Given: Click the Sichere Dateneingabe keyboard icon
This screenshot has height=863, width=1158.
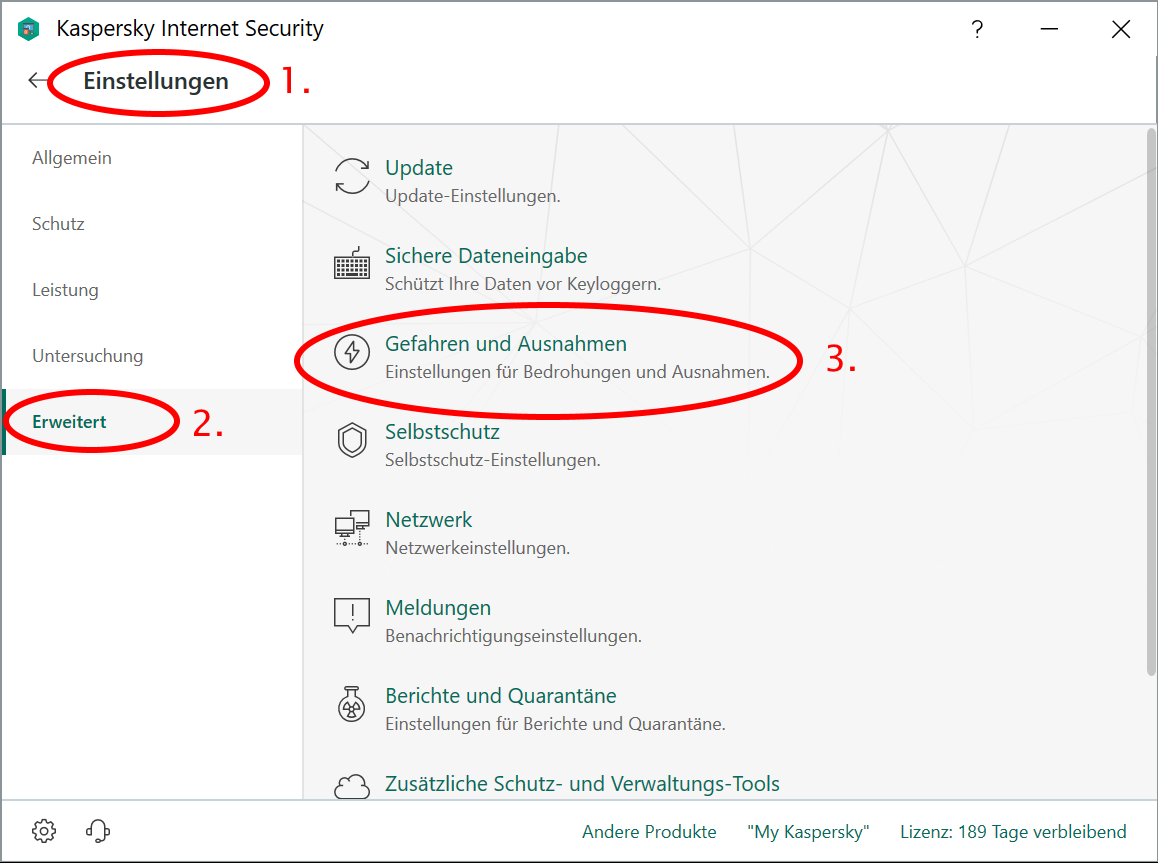Looking at the screenshot, I should [352, 264].
